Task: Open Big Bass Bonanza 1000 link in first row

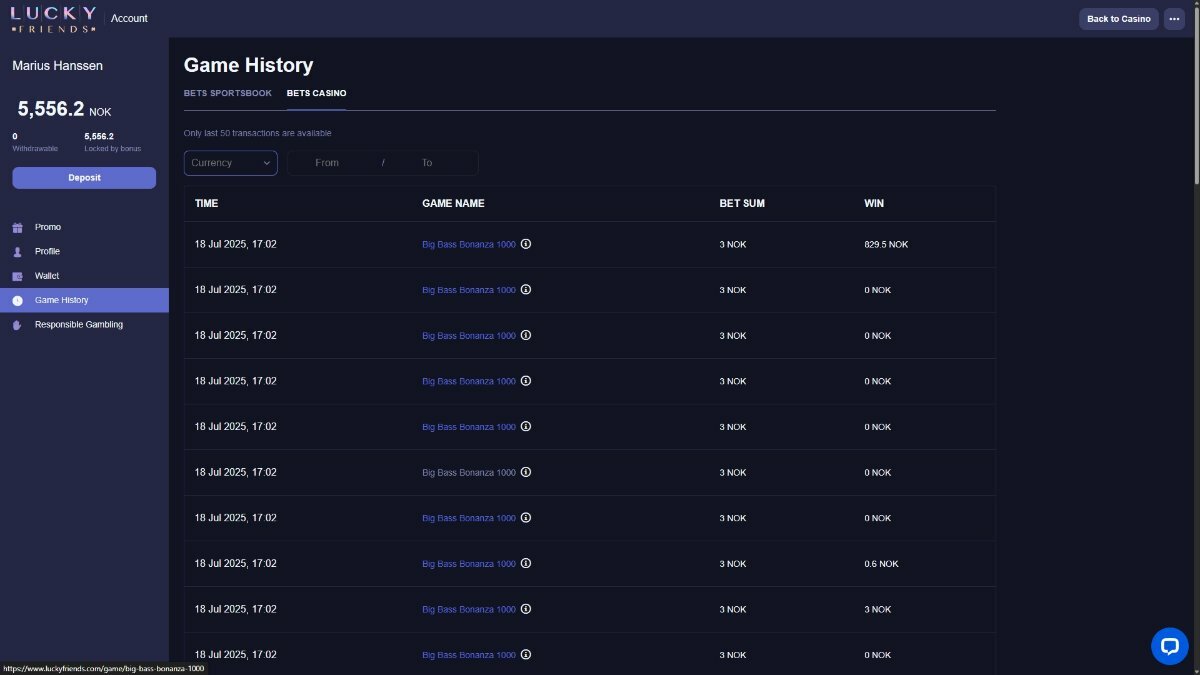Action: (x=469, y=245)
